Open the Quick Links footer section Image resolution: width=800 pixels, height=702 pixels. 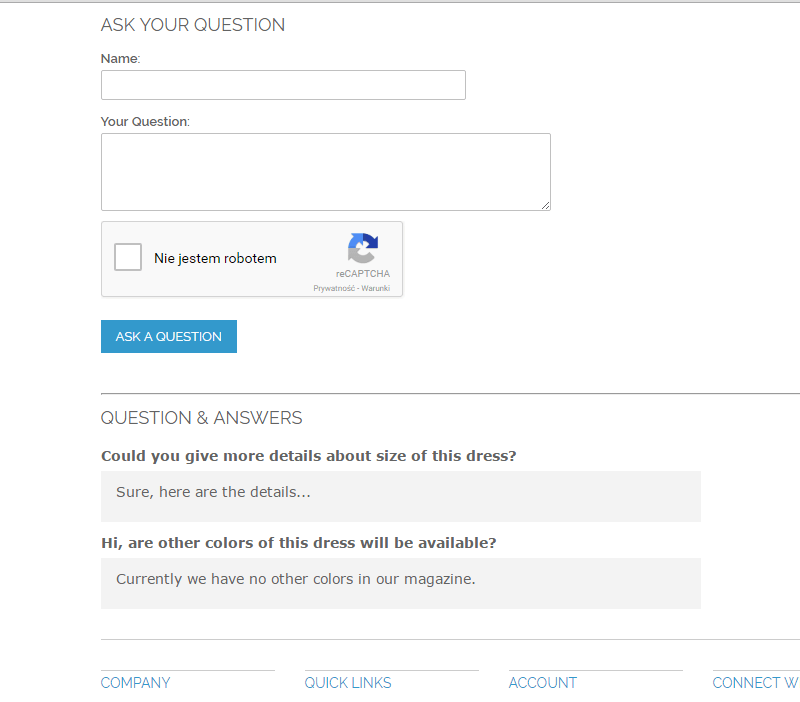point(348,683)
